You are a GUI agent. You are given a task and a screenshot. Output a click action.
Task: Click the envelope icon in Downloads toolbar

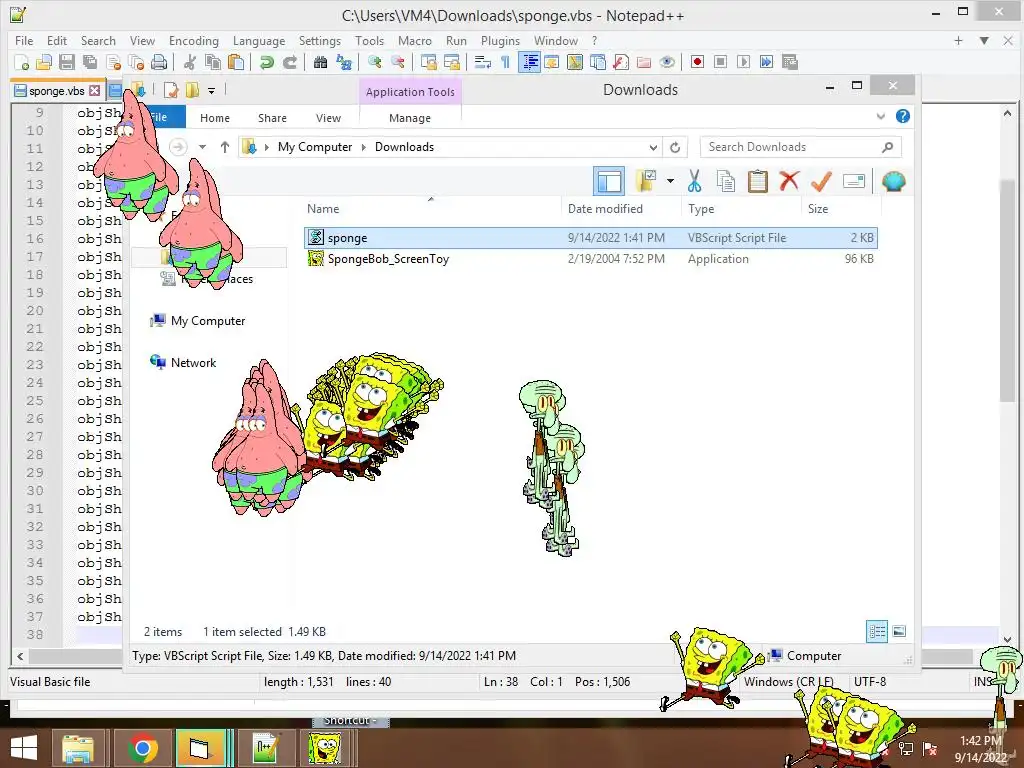pyautogui.click(x=854, y=181)
